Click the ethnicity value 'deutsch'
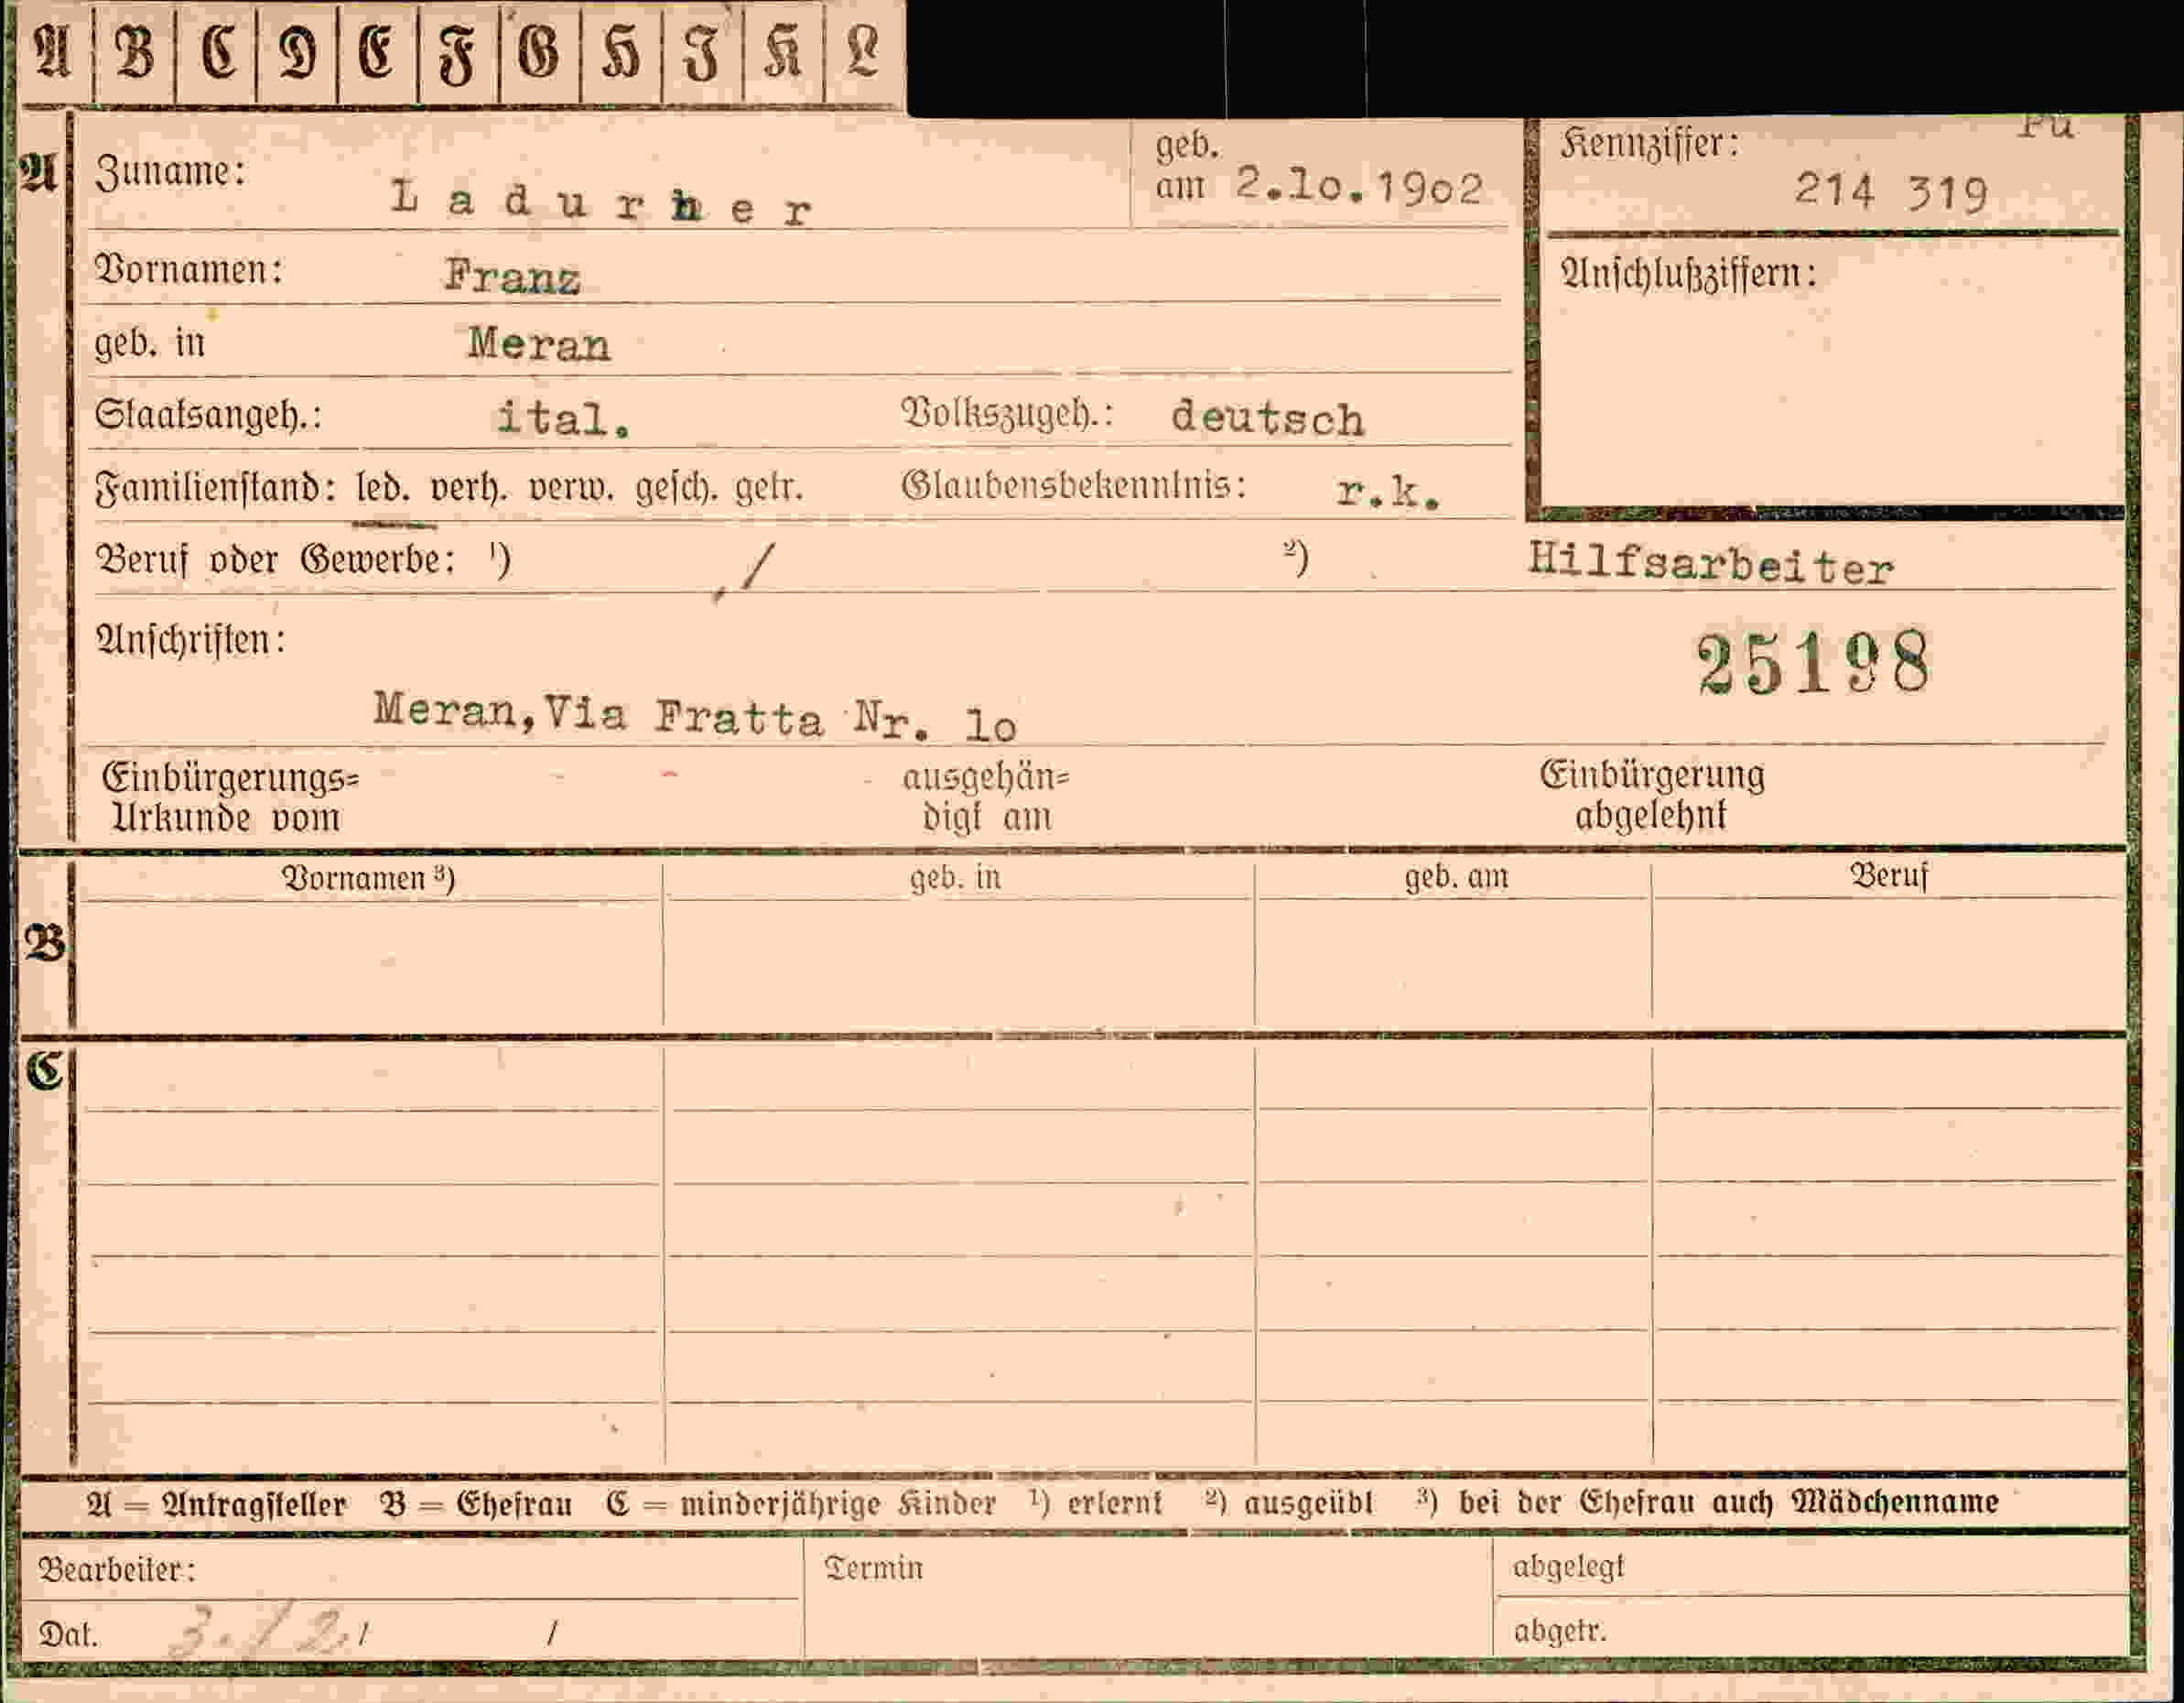Viewport: 2184px width, 1703px height. pyautogui.click(x=1267, y=418)
